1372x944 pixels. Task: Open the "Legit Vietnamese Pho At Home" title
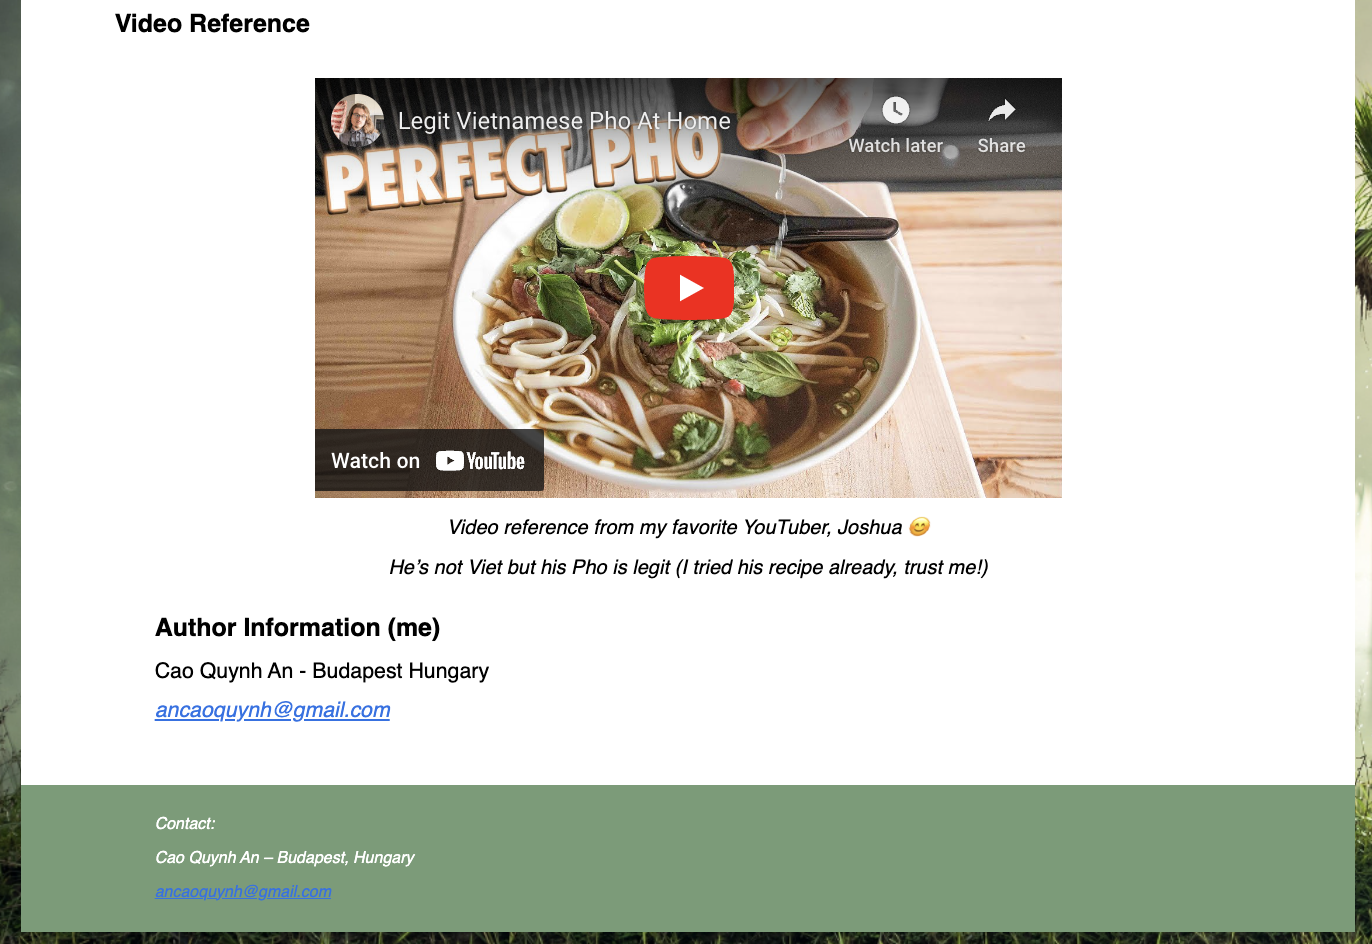tap(564, 121)
